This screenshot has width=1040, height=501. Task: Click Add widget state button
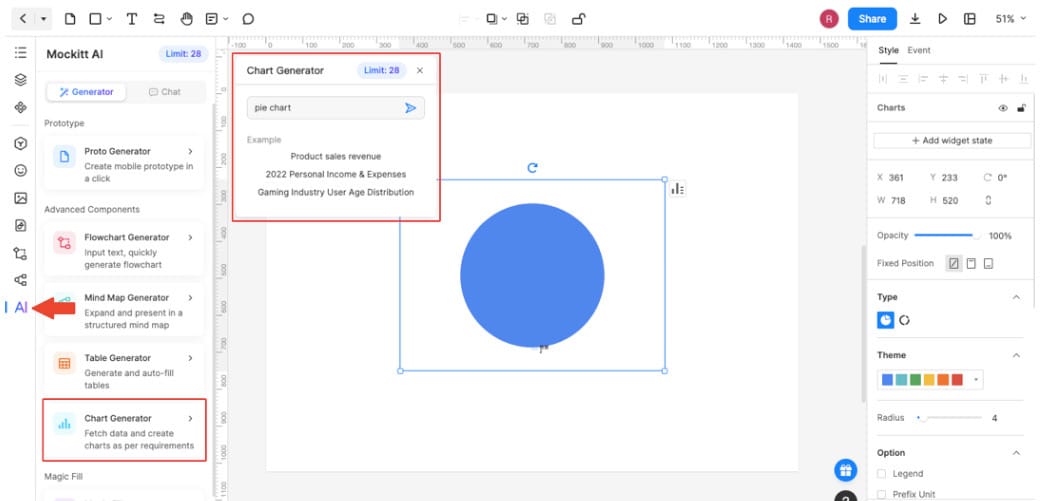(952, 141)
